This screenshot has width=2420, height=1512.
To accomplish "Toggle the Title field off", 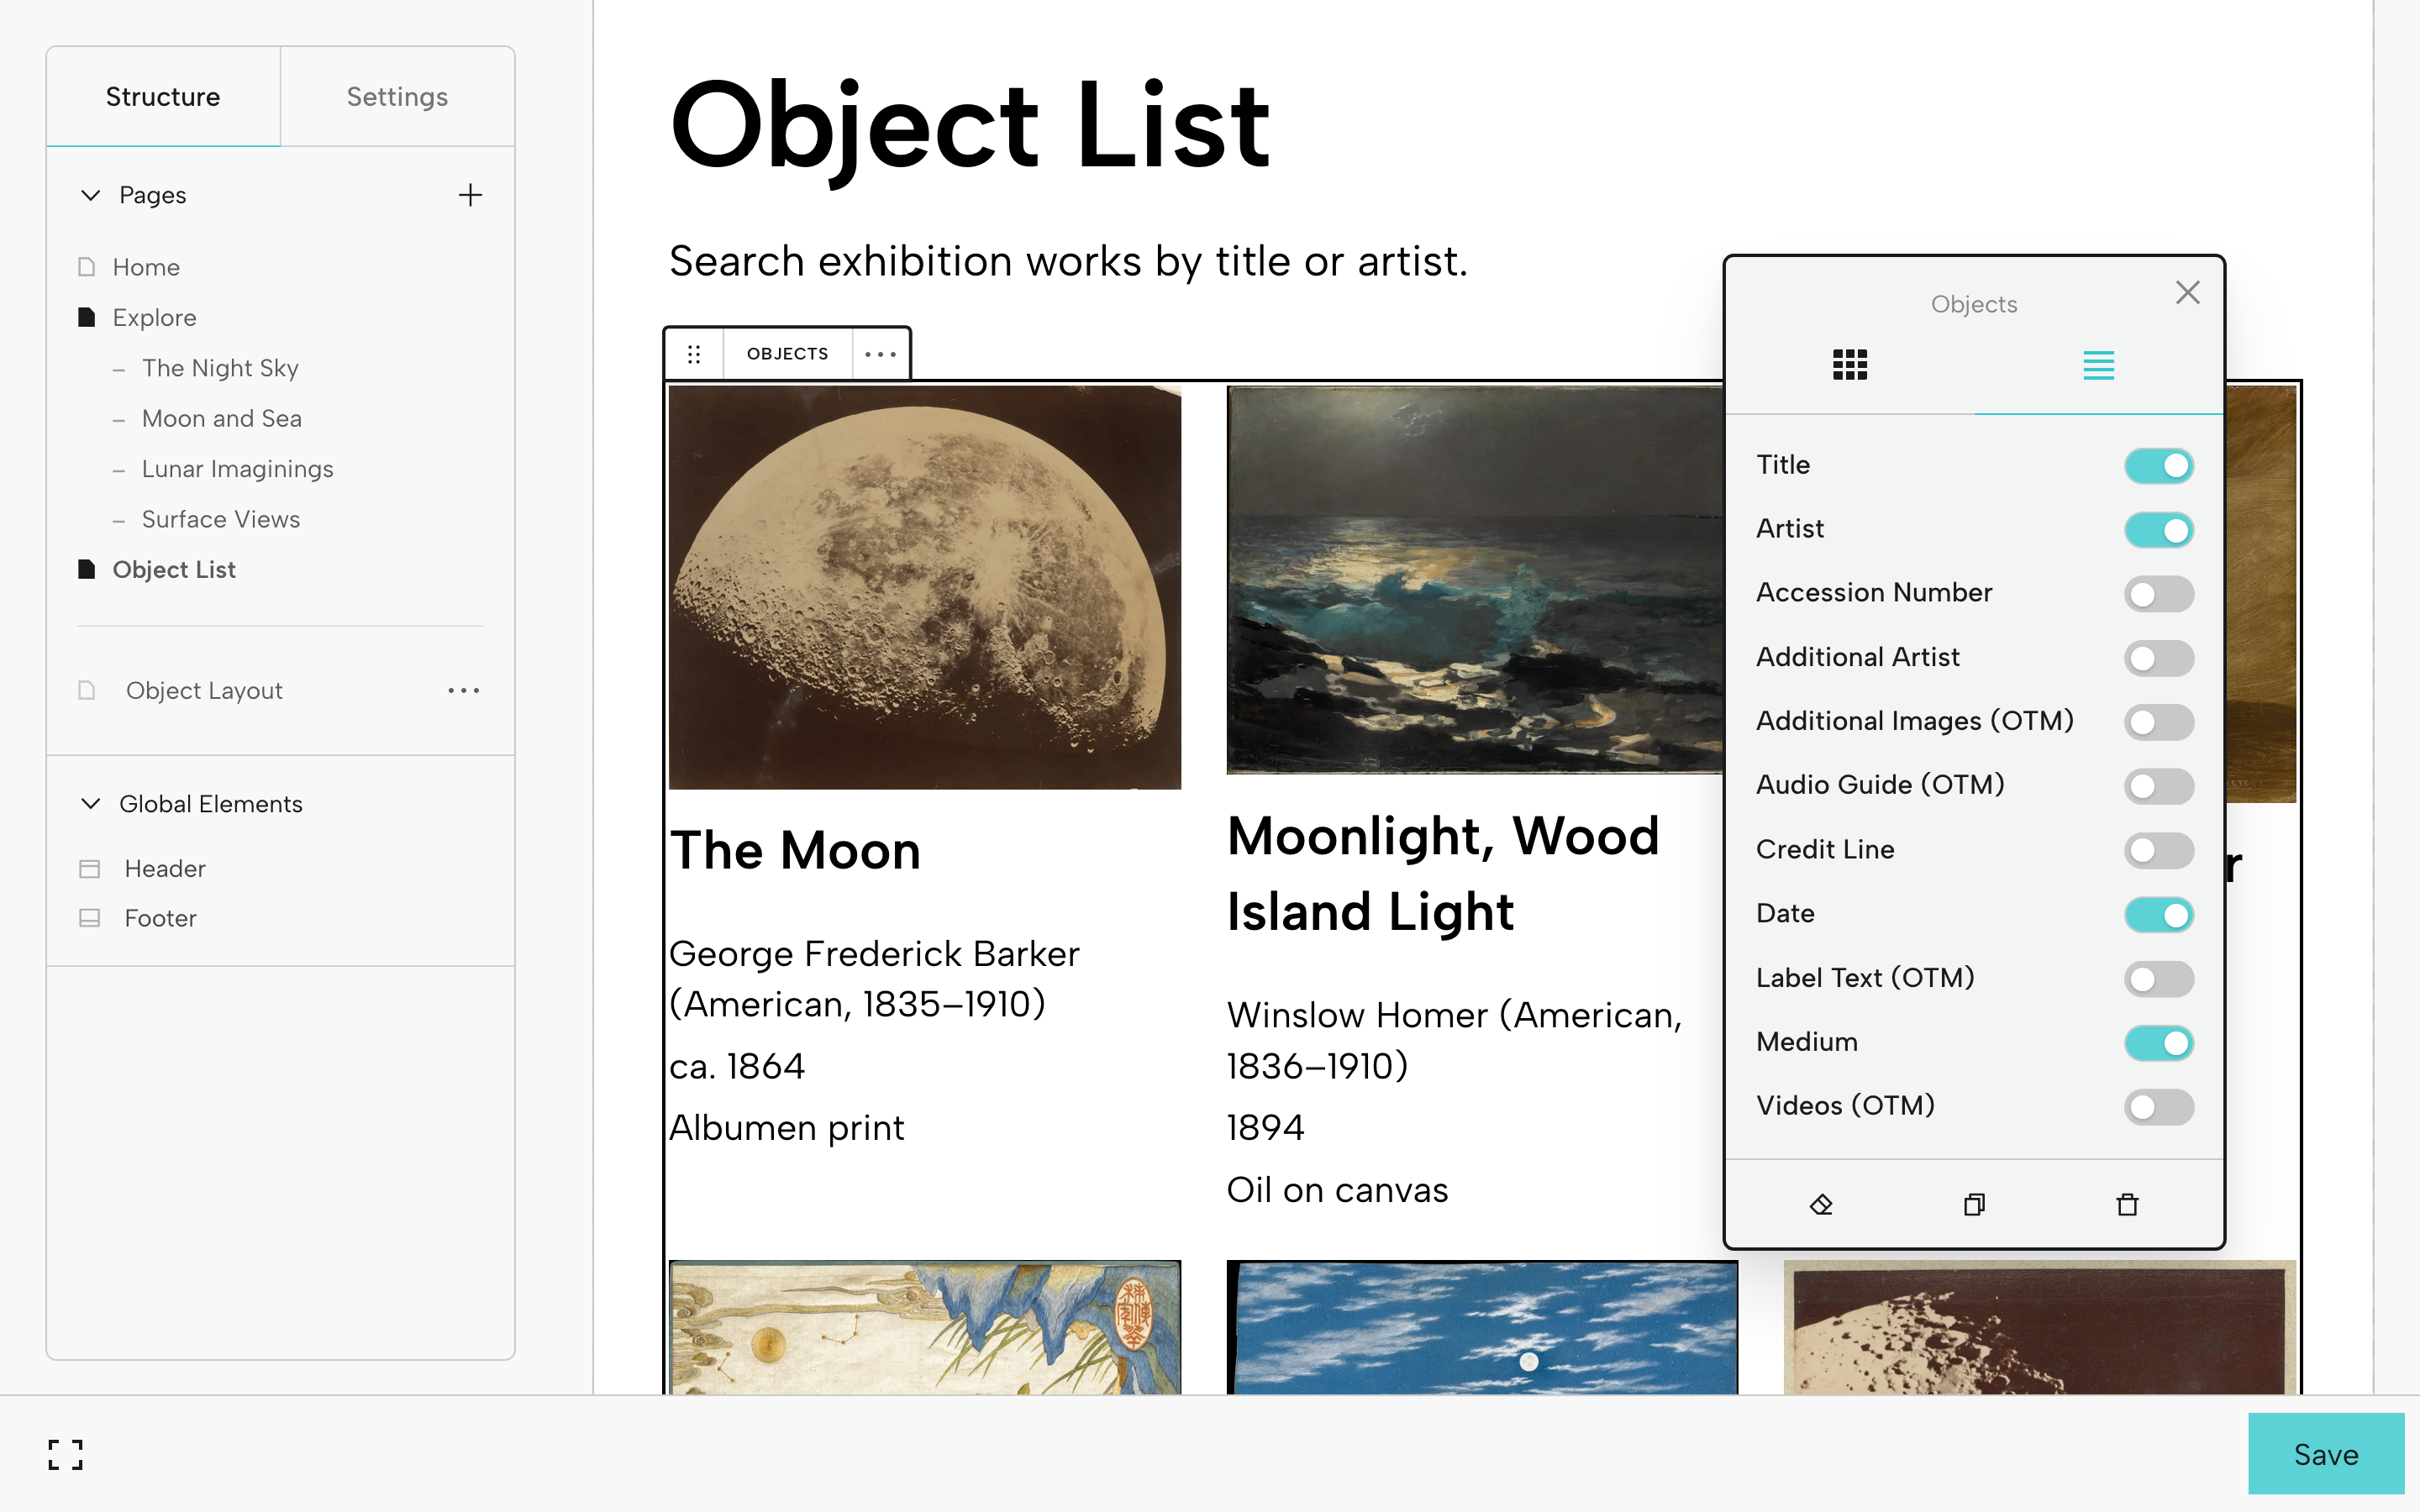I will pyautogui.click(x=2159, y=466).
